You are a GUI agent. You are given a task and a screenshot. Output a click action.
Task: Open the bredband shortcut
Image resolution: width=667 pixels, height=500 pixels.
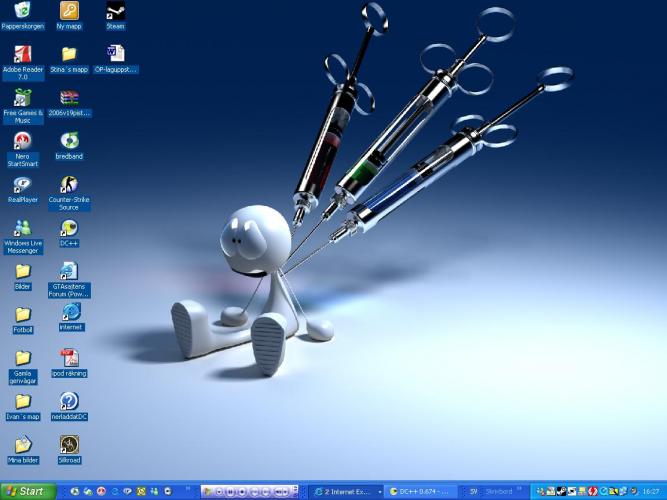(69, 141)
